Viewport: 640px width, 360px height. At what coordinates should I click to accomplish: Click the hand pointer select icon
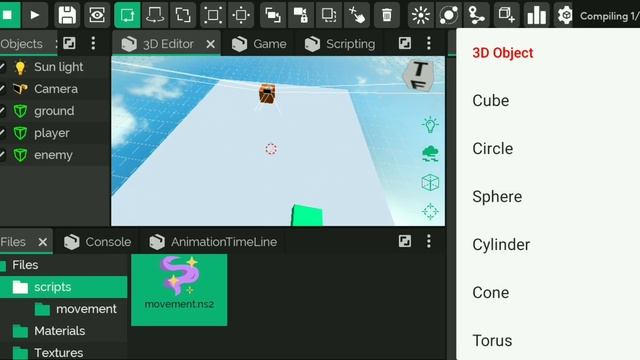pos(357,15)
